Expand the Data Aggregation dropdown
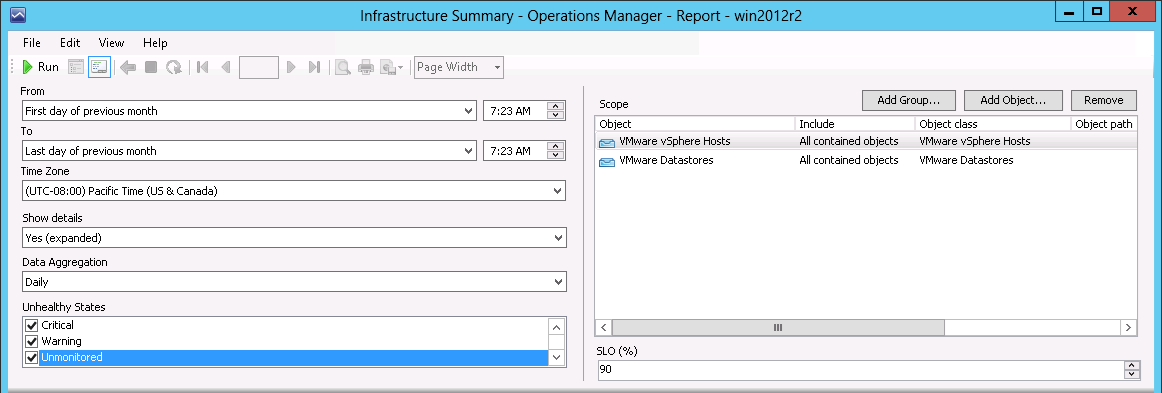The height and width of the screenshot is (393, 1162). pyautogui.click(x=293, y=282)
